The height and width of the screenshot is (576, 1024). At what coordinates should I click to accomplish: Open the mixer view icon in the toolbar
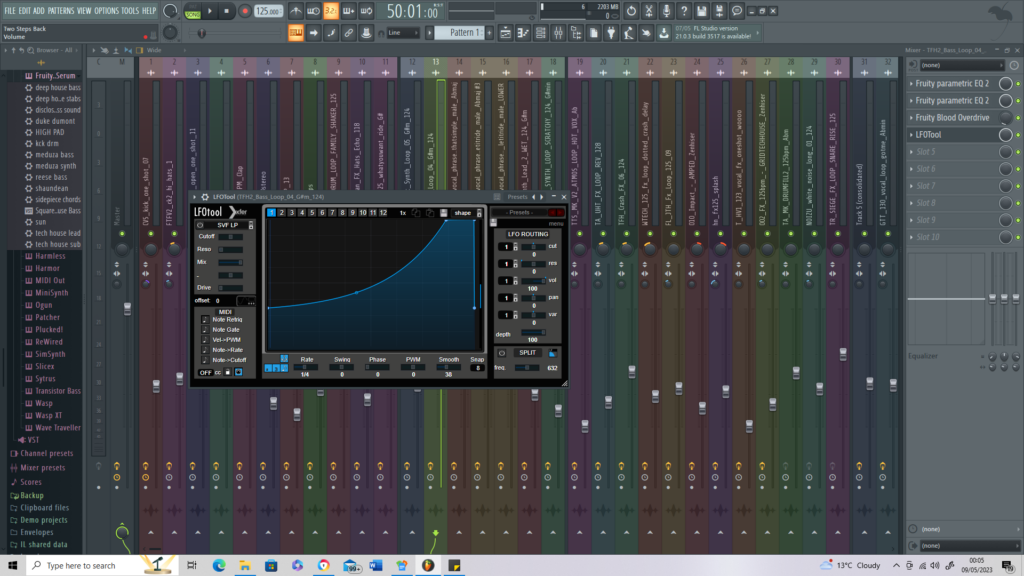click(558, 33)
